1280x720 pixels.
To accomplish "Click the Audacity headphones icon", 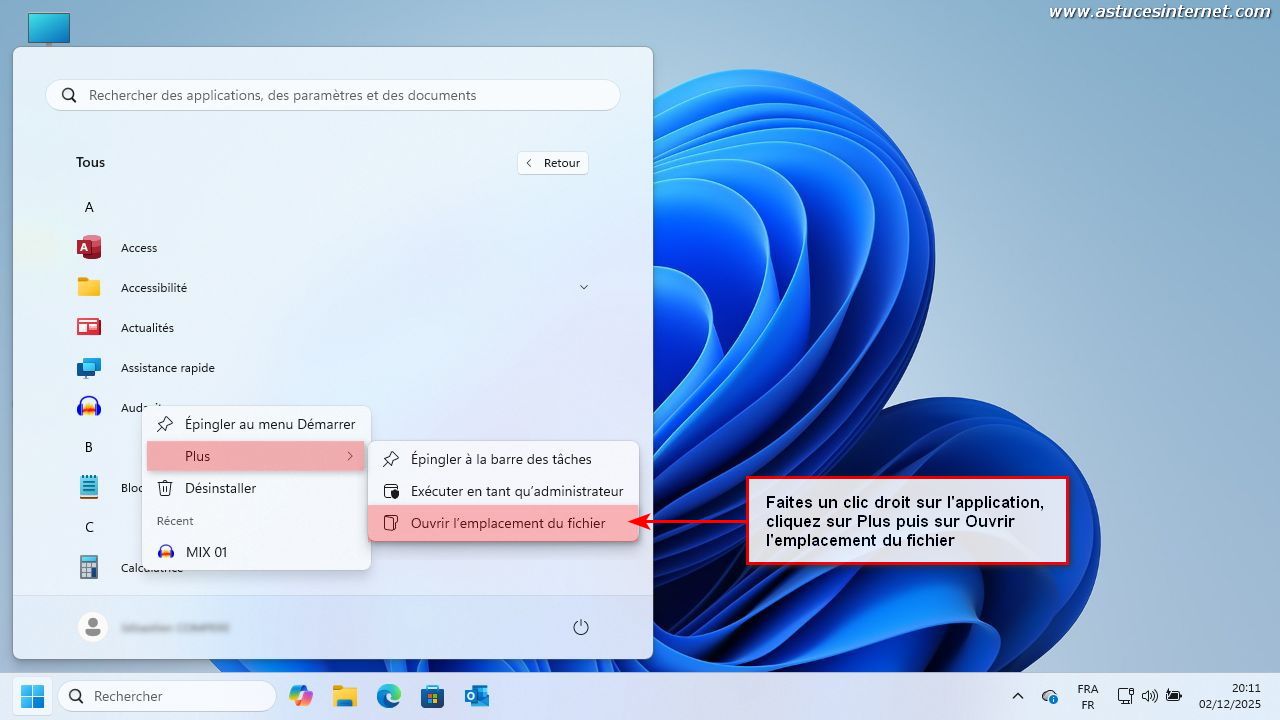I will [x=89, y=407].
